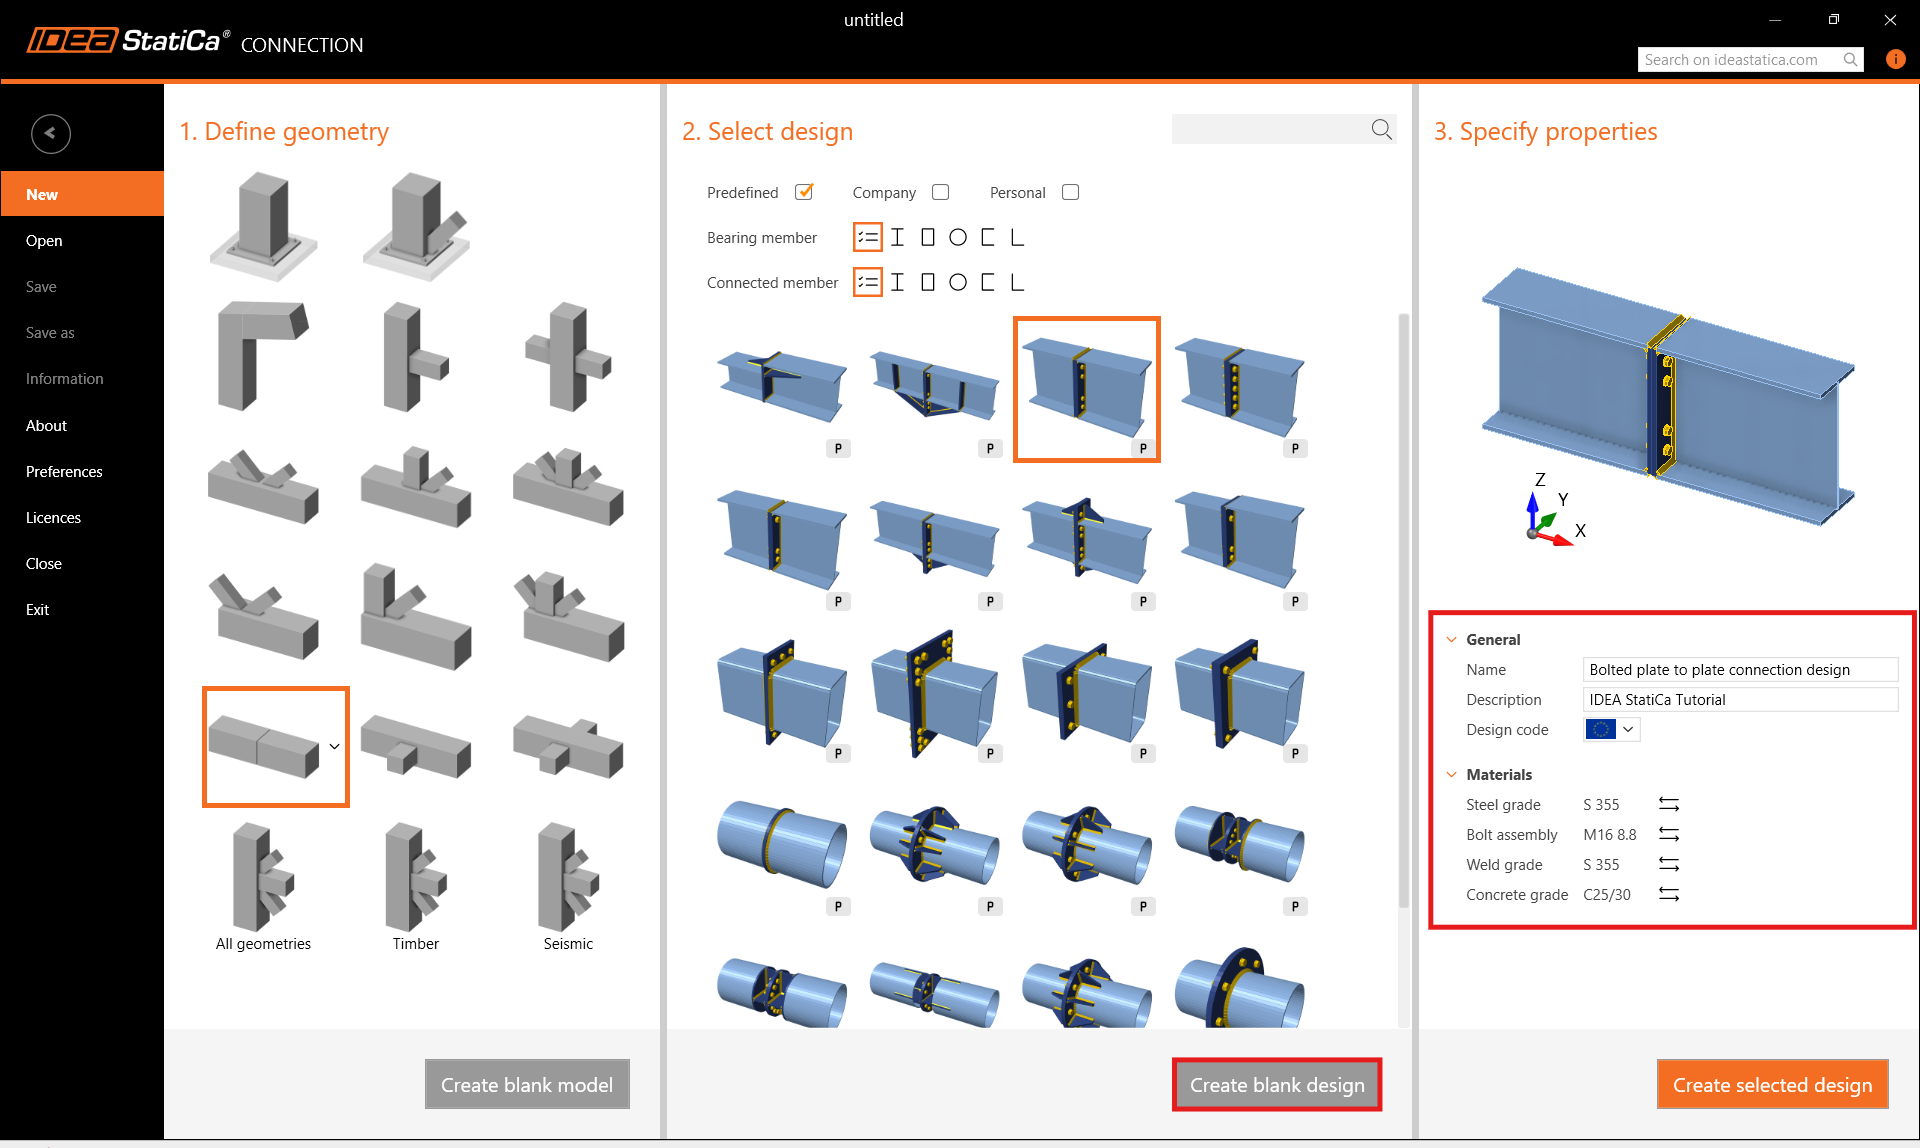Screen dimensions: 1920x1148
Task: Select channel section filter for Connected member
Action: pyautogui.click(x=987, y=282)
